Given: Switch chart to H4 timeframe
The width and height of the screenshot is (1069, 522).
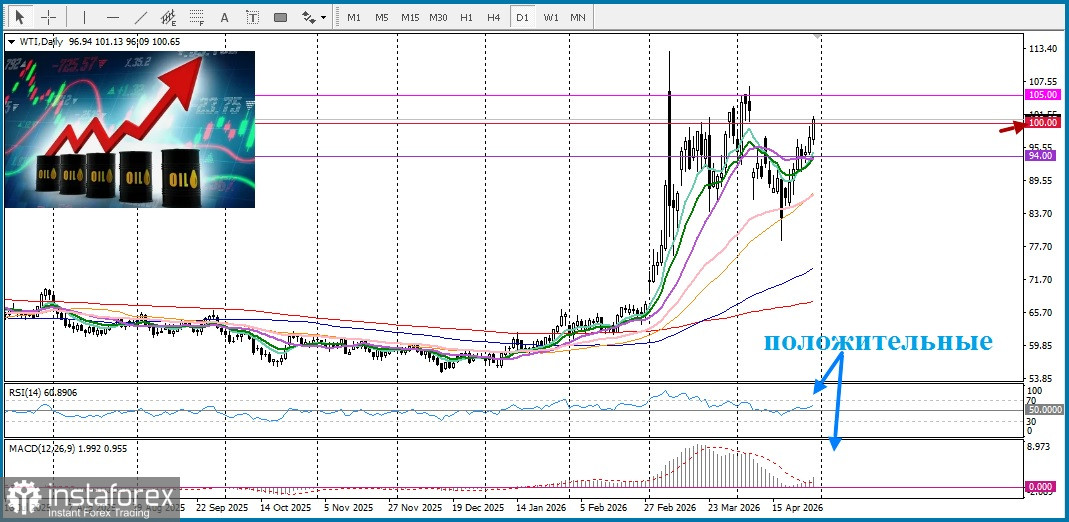Looking at the screenshot, I should pyautogui.click(x=494, y=17).
